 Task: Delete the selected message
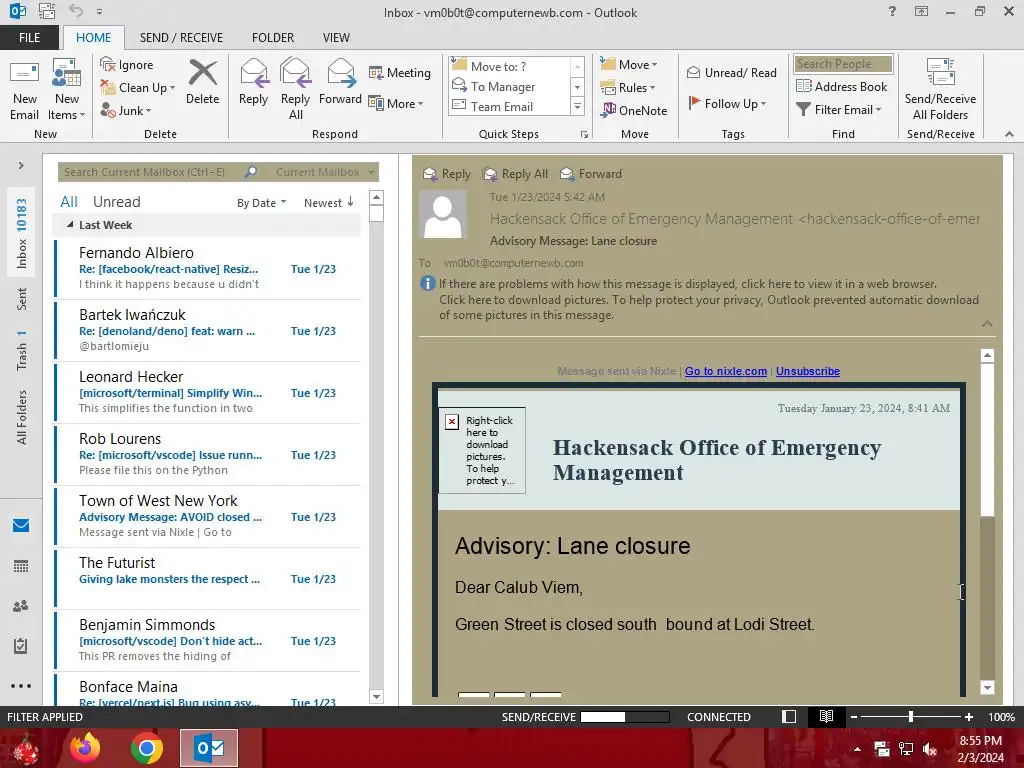202,82
